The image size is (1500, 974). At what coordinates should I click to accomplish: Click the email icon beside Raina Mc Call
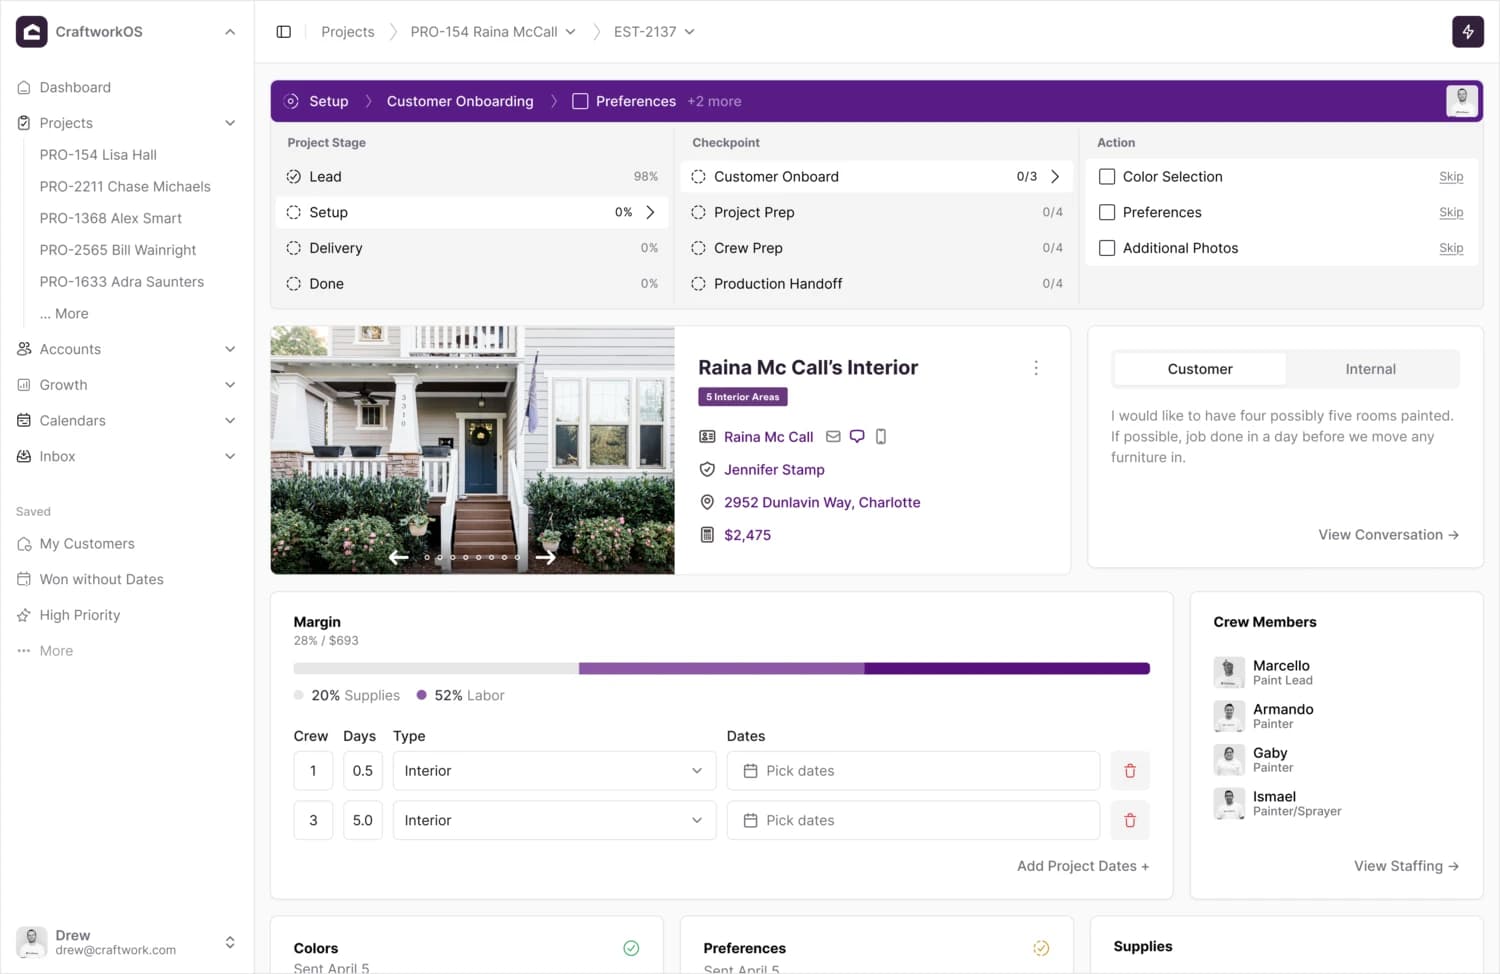coord(833,437)
